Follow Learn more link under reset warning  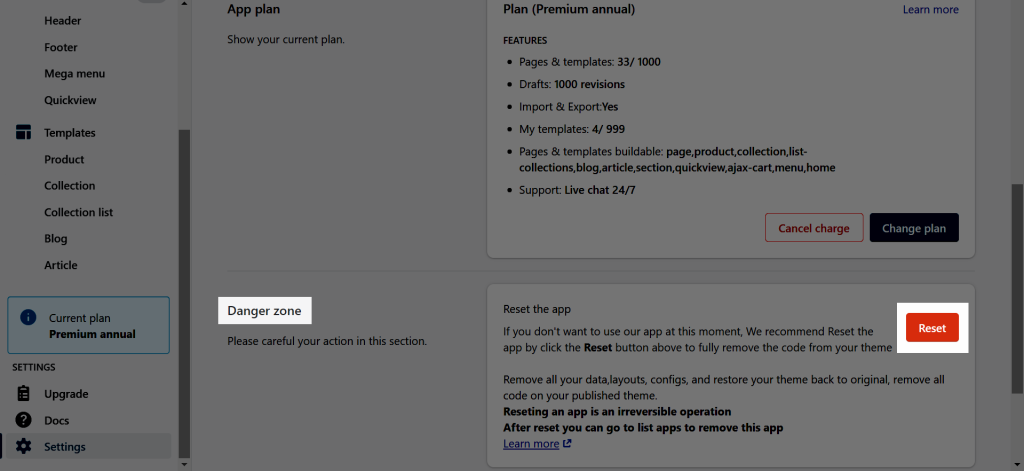point(531,444)
